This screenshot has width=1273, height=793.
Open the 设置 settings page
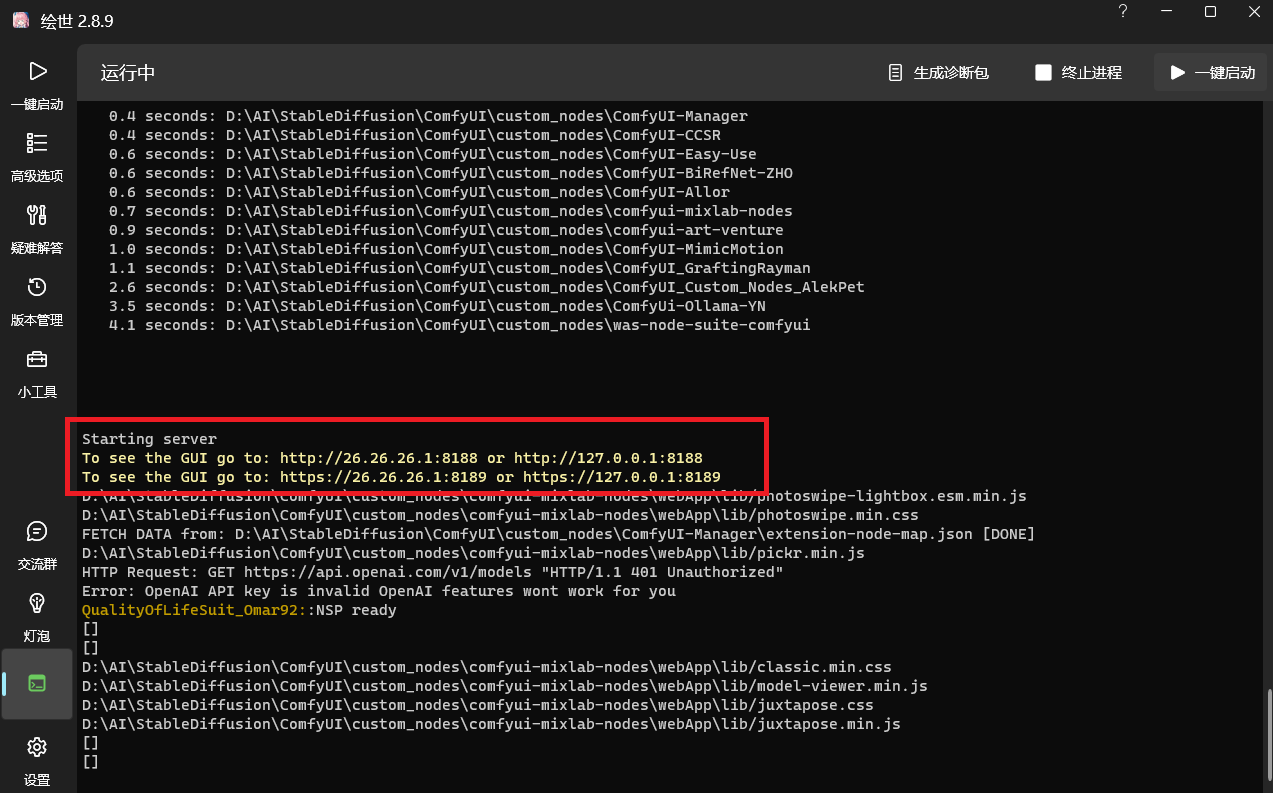(x=37, y=760)
